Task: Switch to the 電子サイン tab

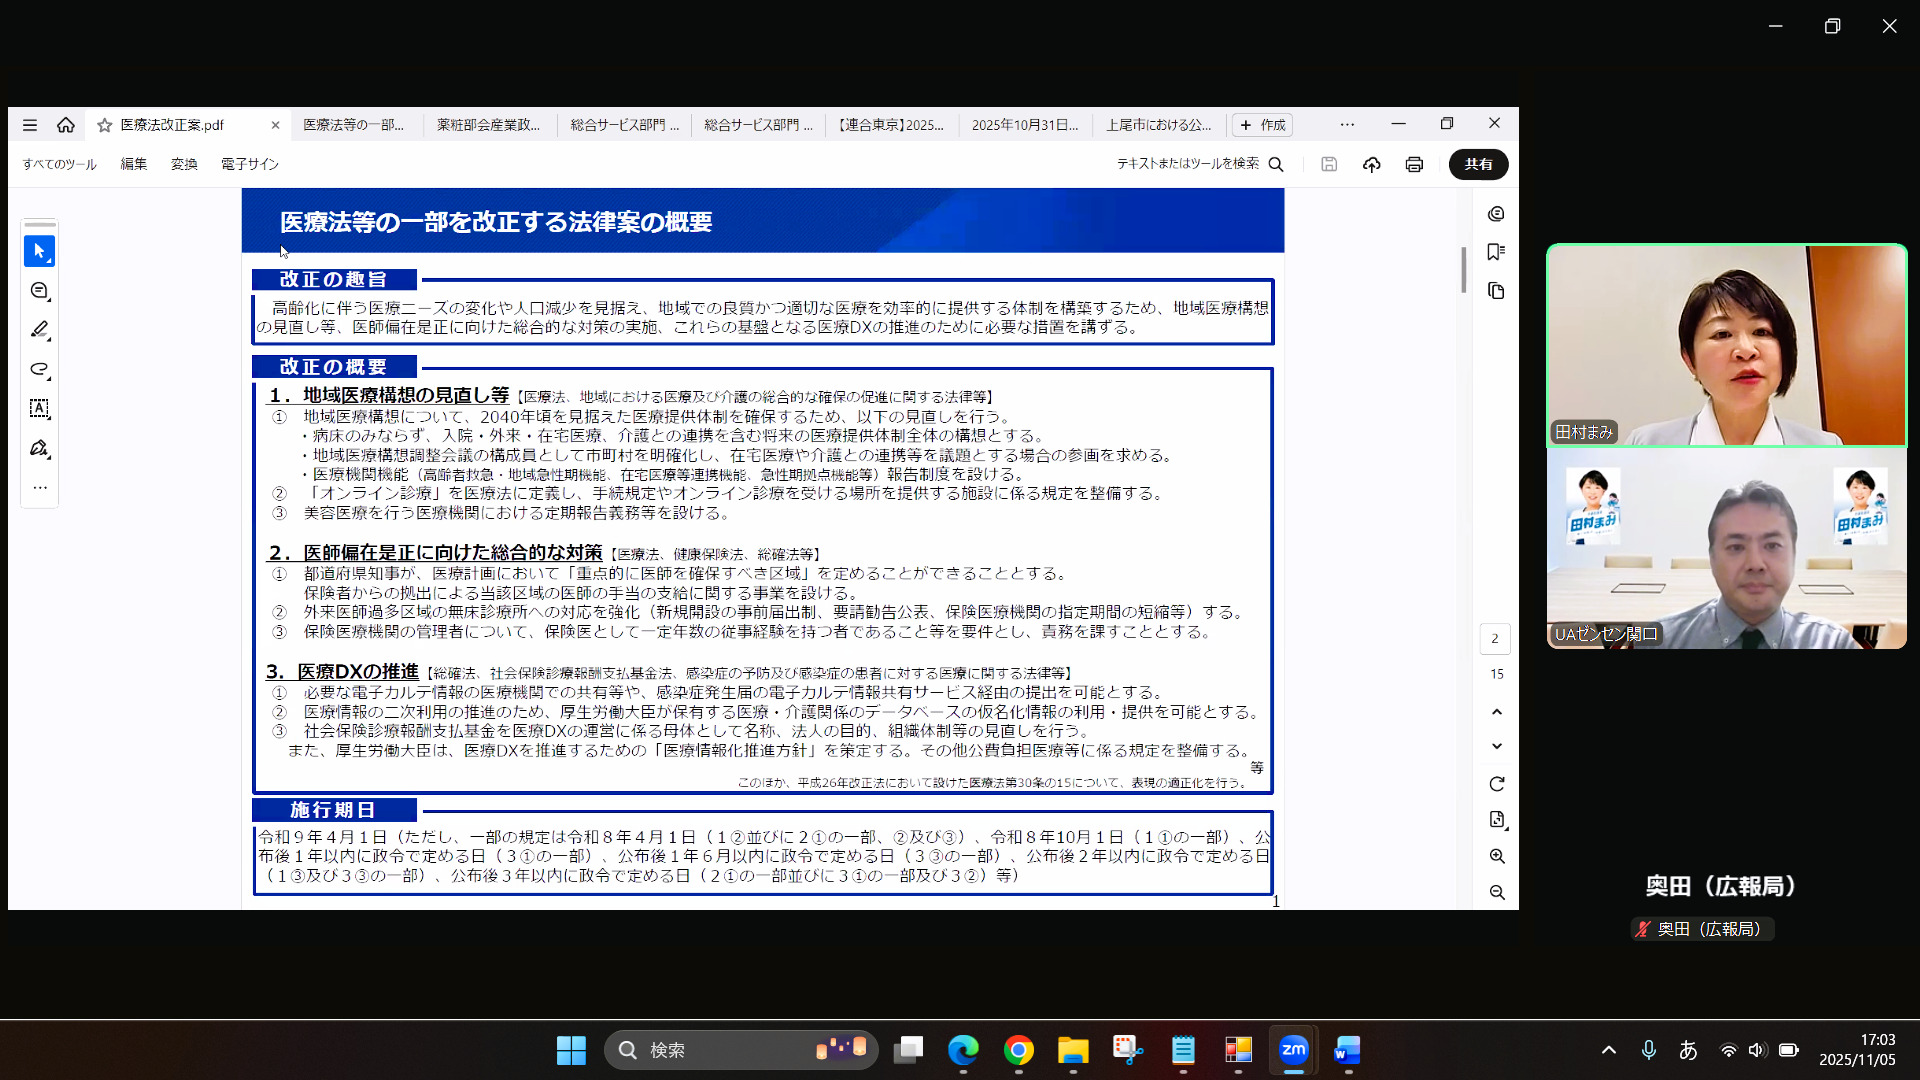Action: tap(249, 164)
